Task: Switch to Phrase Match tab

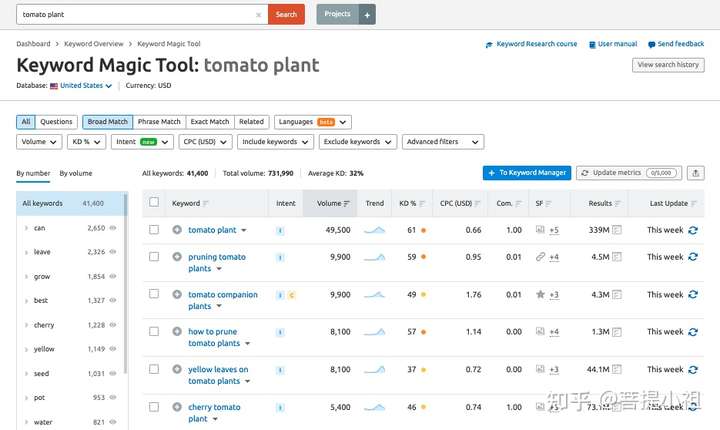Action: 159,122
